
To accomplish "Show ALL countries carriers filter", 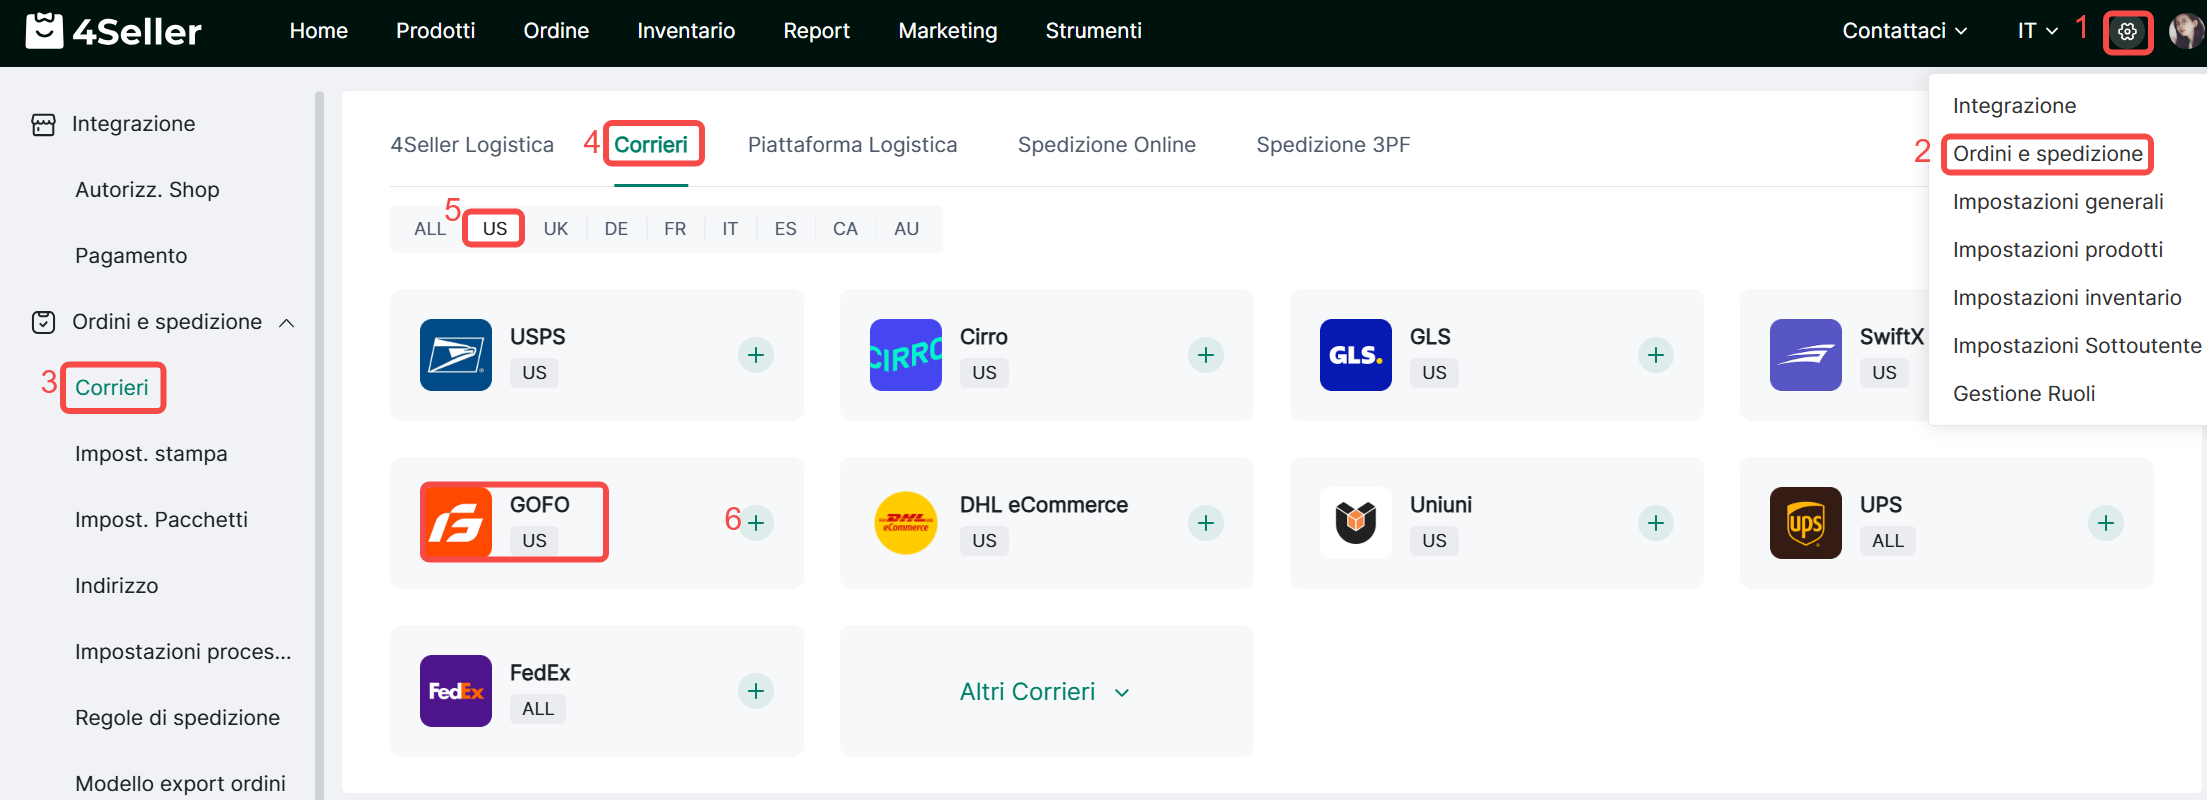I will 430,229.
